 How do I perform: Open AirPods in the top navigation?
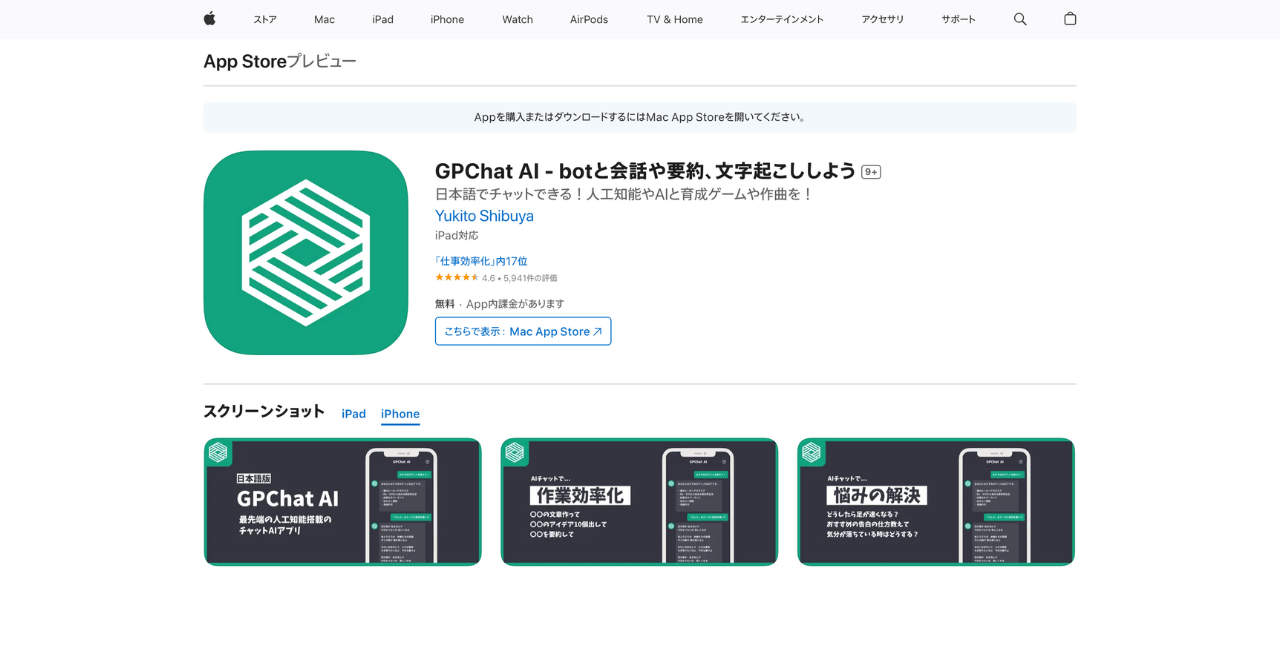589,19
